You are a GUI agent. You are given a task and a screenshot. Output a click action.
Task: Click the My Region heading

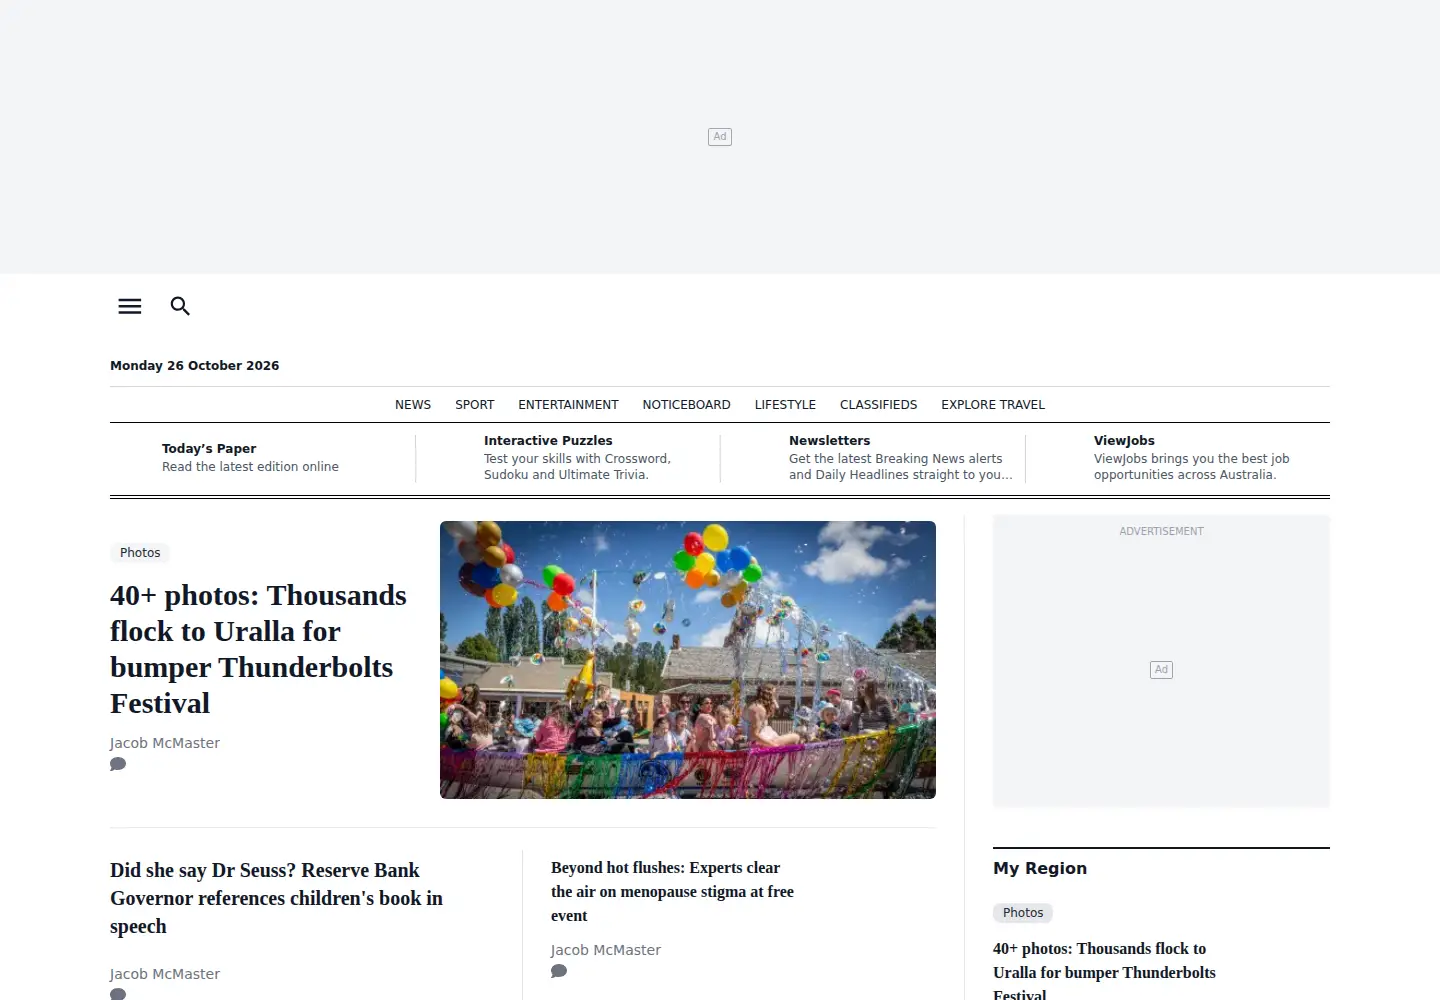click(x=1040, y=868)
